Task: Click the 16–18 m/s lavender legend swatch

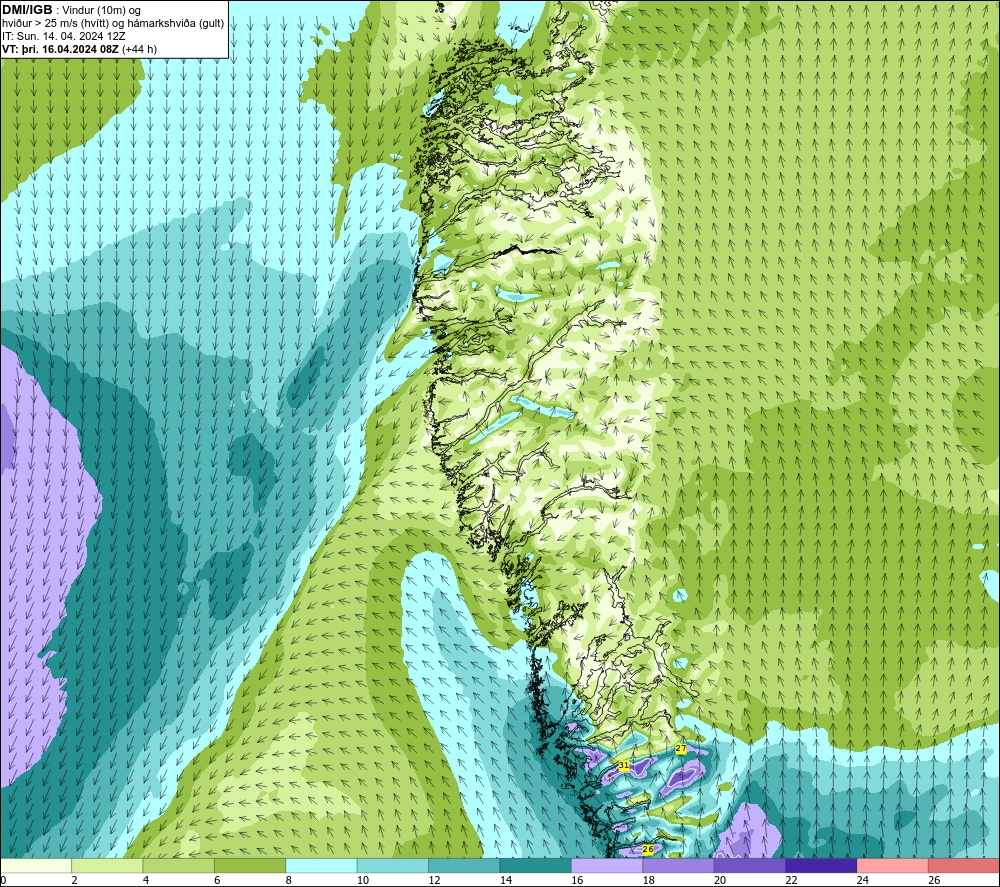Action: pos(607,865)
